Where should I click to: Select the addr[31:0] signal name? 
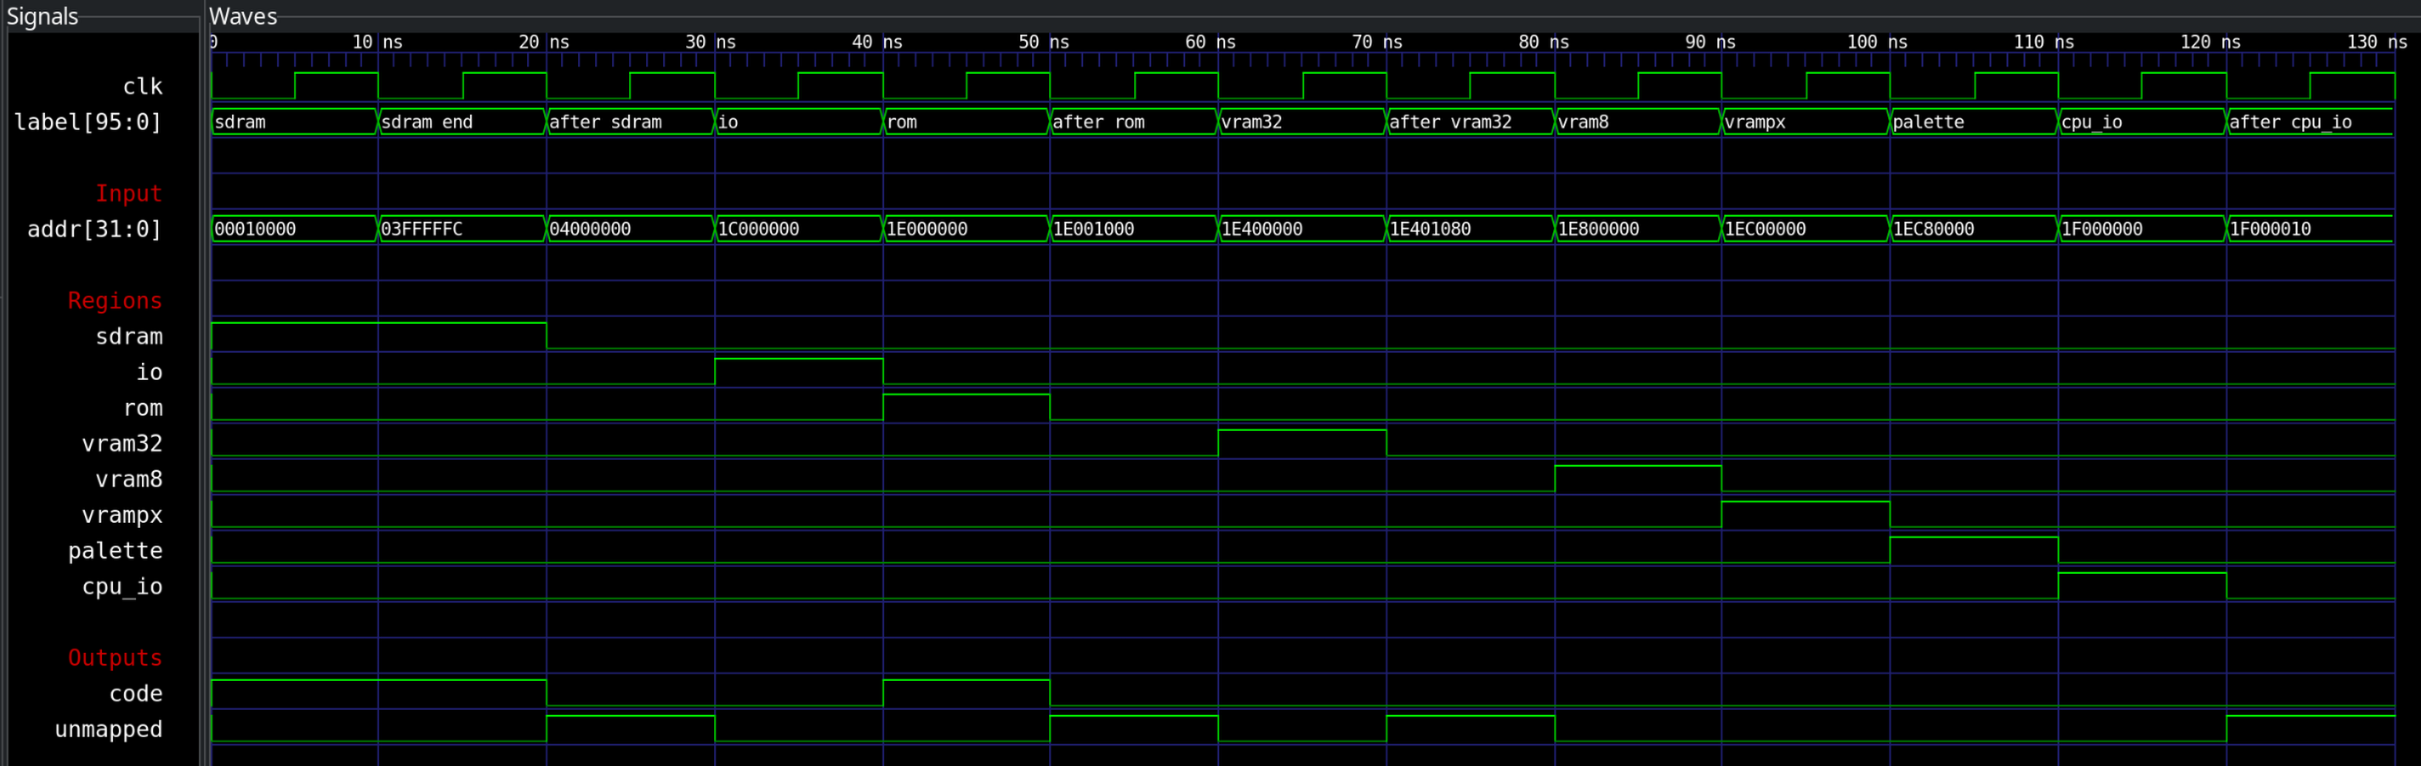click(94, 229)
